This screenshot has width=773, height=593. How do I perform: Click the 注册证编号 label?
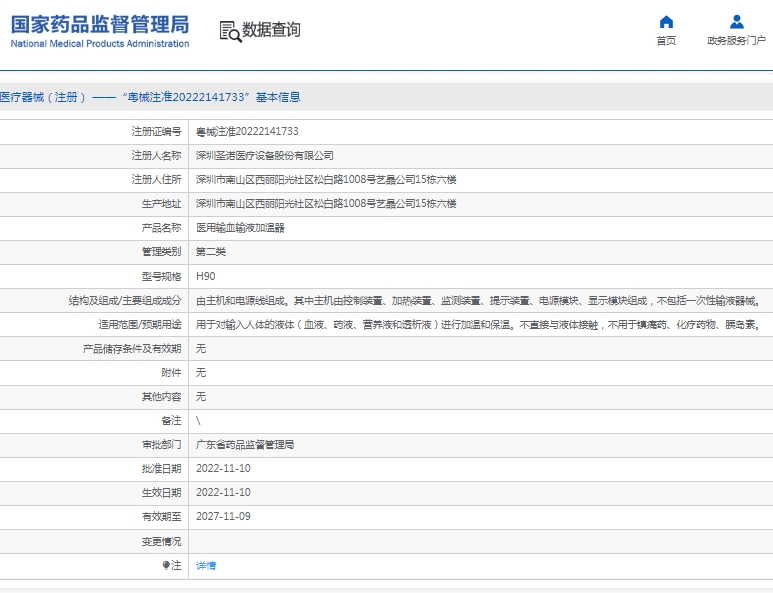(x=156, y=131)
